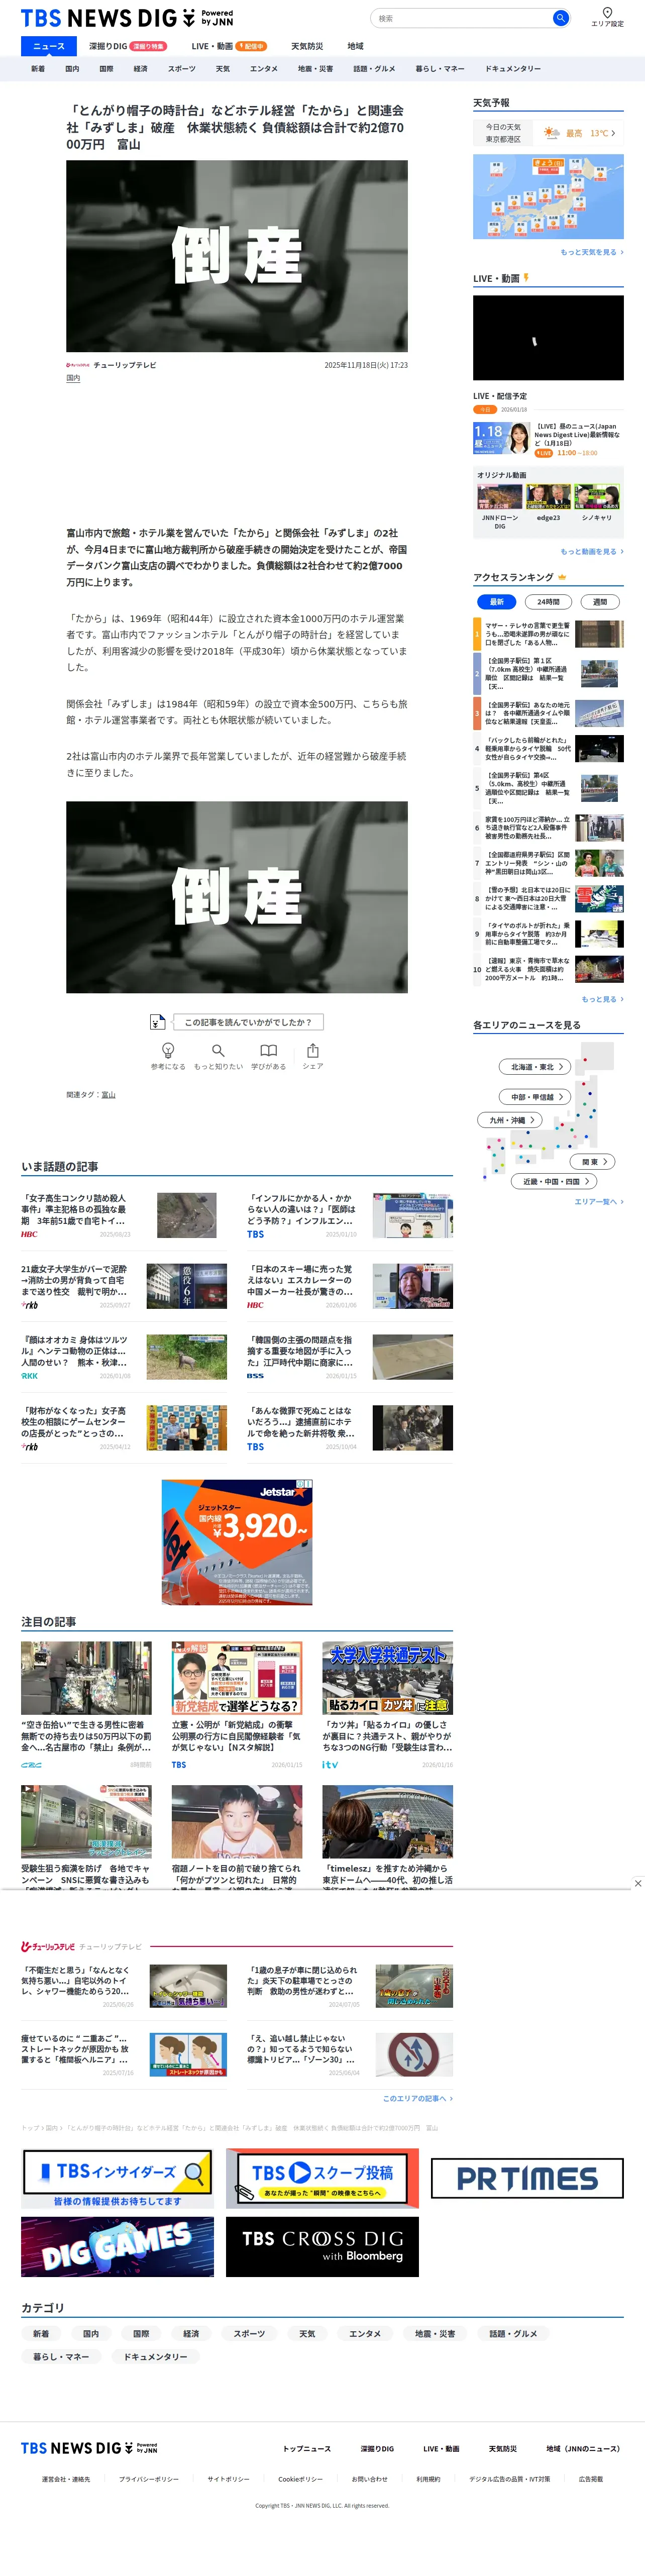Select the 天気防災 main tab

[307, 46]
